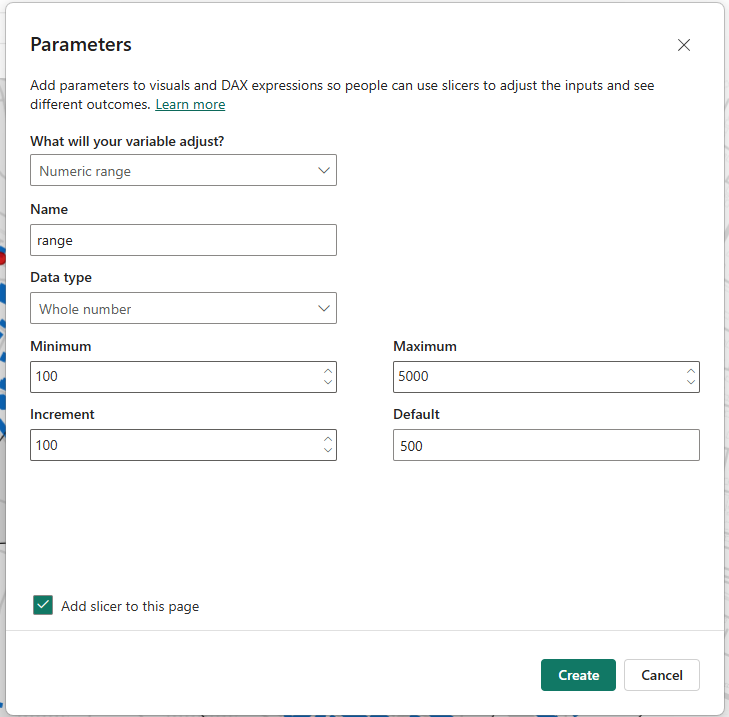Increase the Minimum value with up arrow
729x717 pixels.
[328, 372]
